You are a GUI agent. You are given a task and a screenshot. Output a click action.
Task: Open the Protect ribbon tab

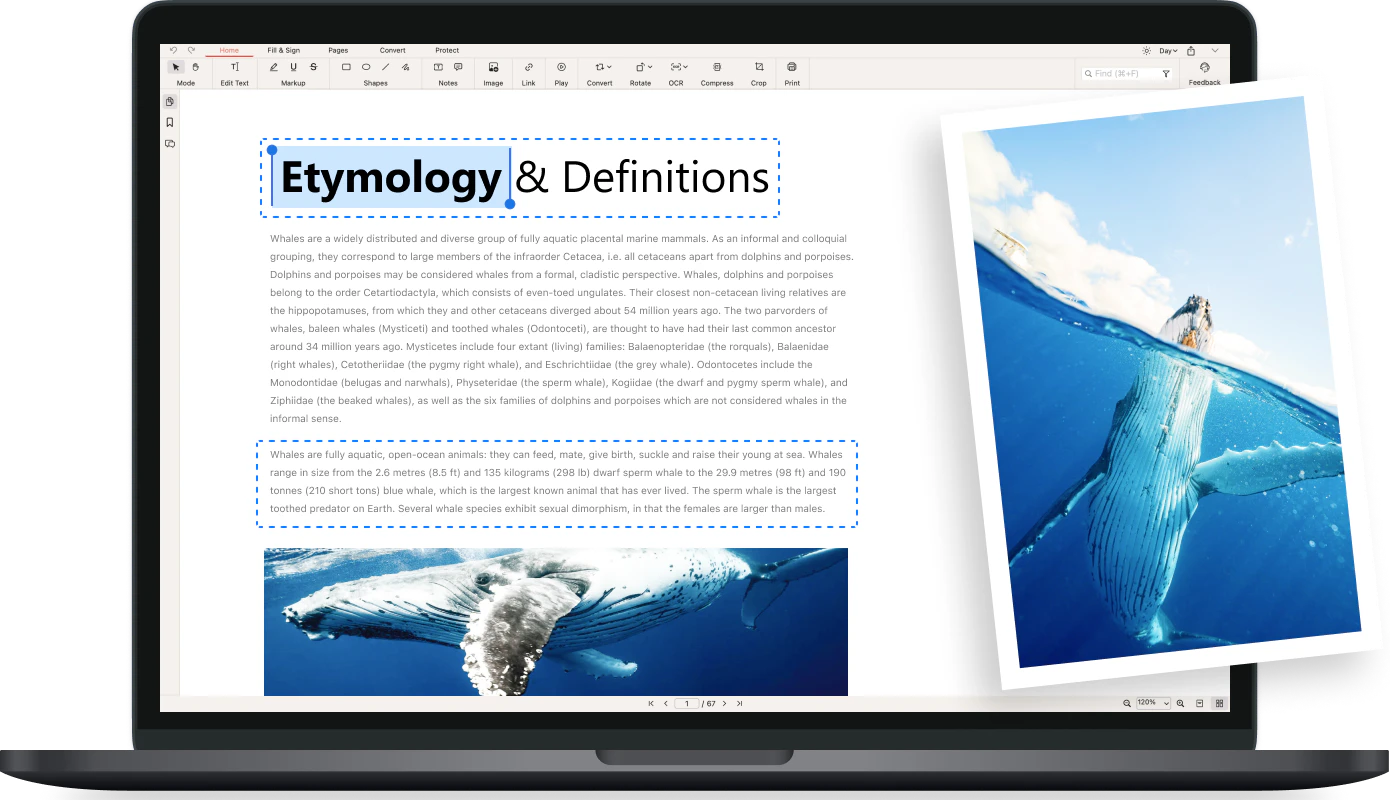pyautogui.click(x=446, y=50)
